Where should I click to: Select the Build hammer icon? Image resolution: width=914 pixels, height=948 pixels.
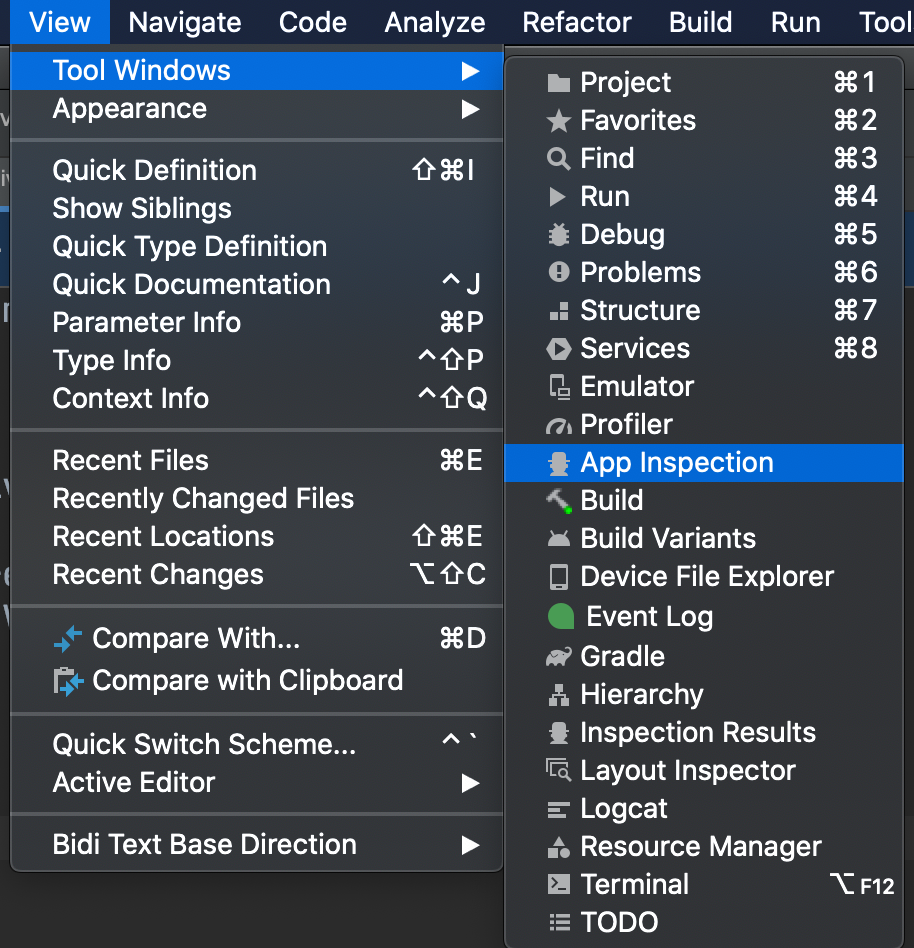[x=559, y=501]
